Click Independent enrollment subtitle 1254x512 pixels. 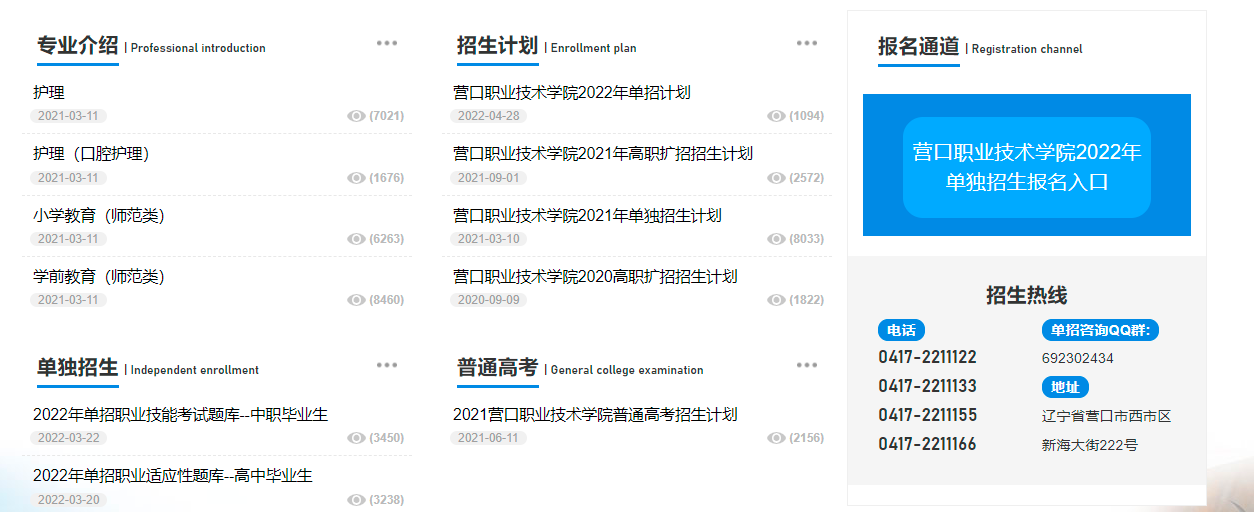(195, 370)
